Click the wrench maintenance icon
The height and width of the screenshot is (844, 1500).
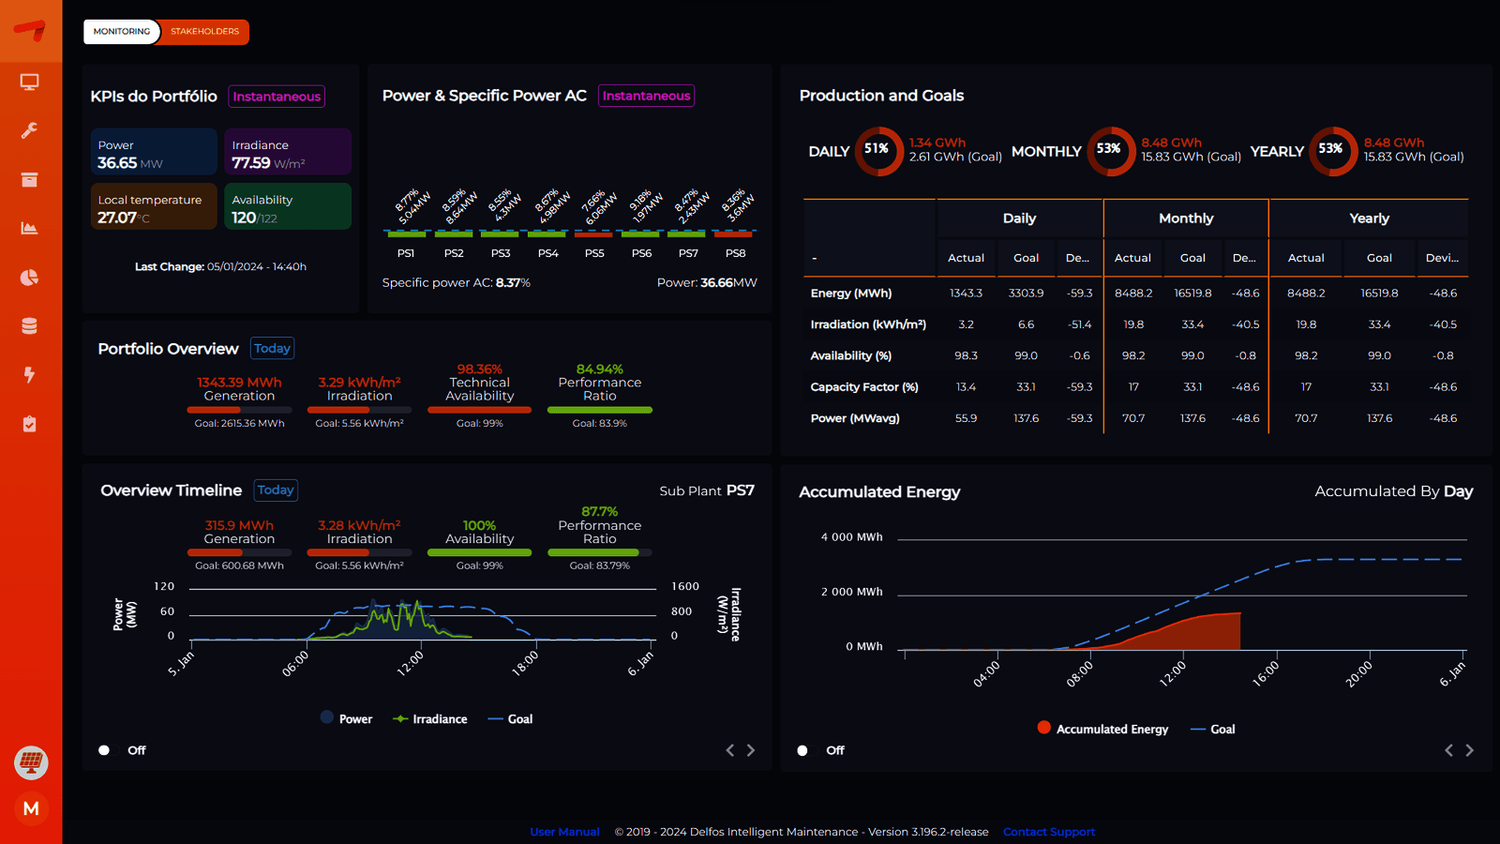(x=30, y=131)
